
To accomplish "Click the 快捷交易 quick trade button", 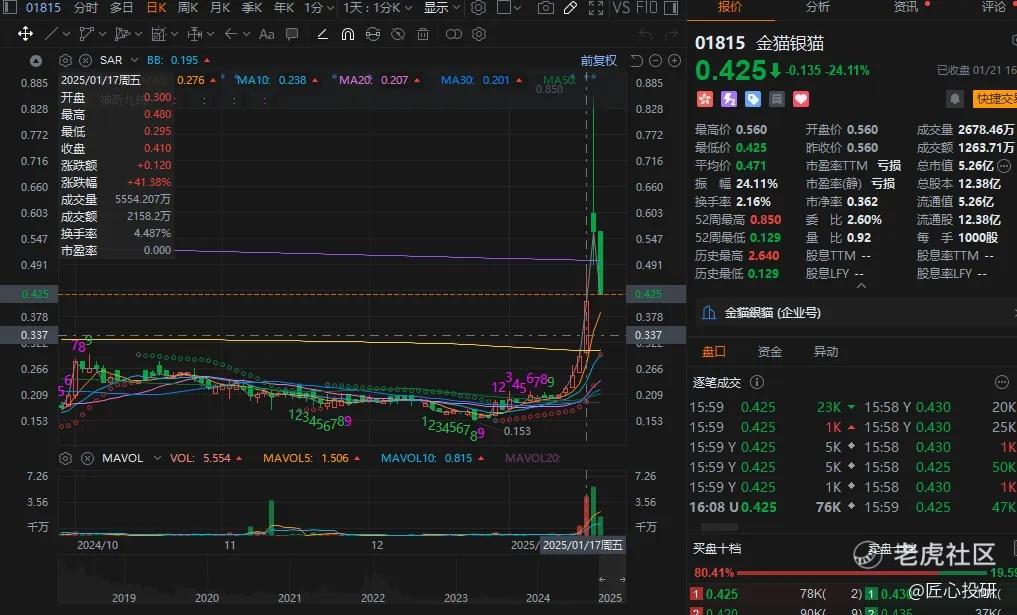I will coord(995,99).
